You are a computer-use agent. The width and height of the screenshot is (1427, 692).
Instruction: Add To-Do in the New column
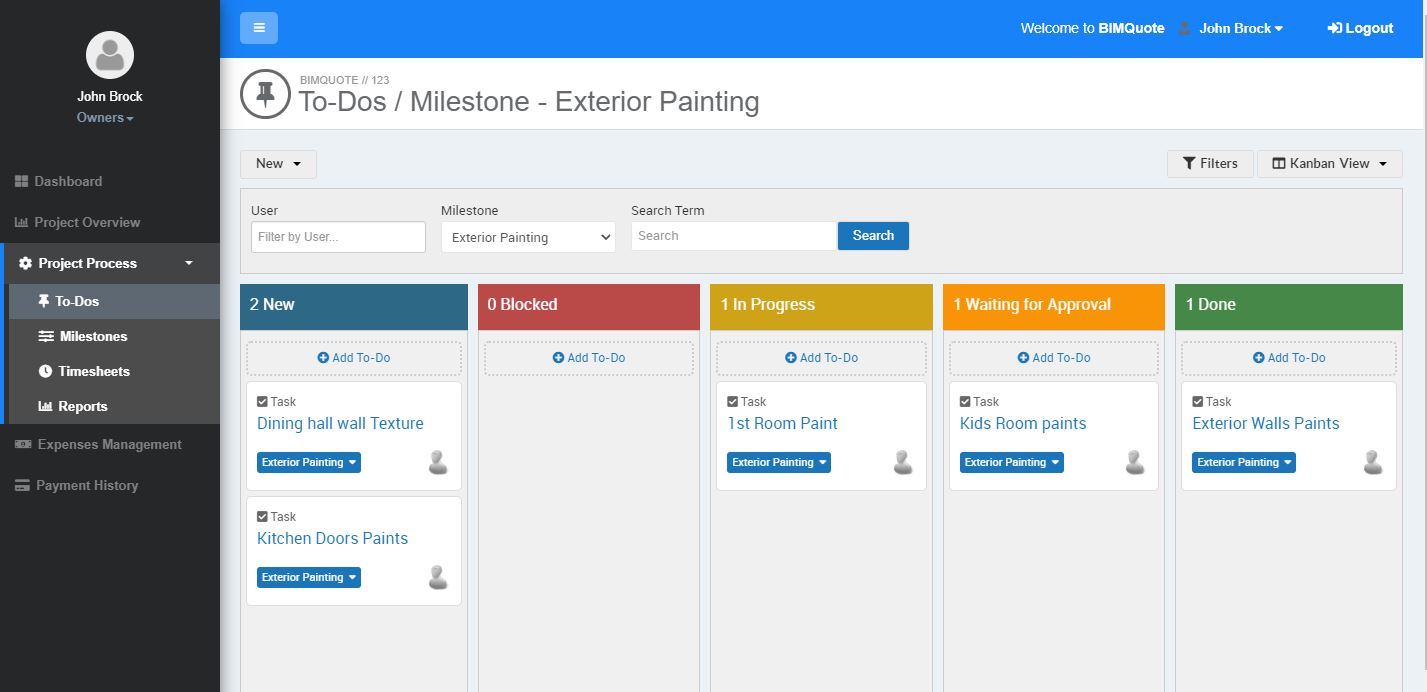coord(354,358)
